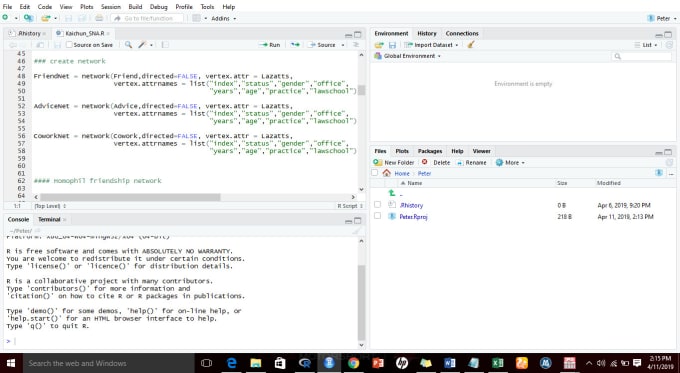This screenshot has height=373, width=680.
Task: Click the Environment search field
Action: tap(642, 56)
